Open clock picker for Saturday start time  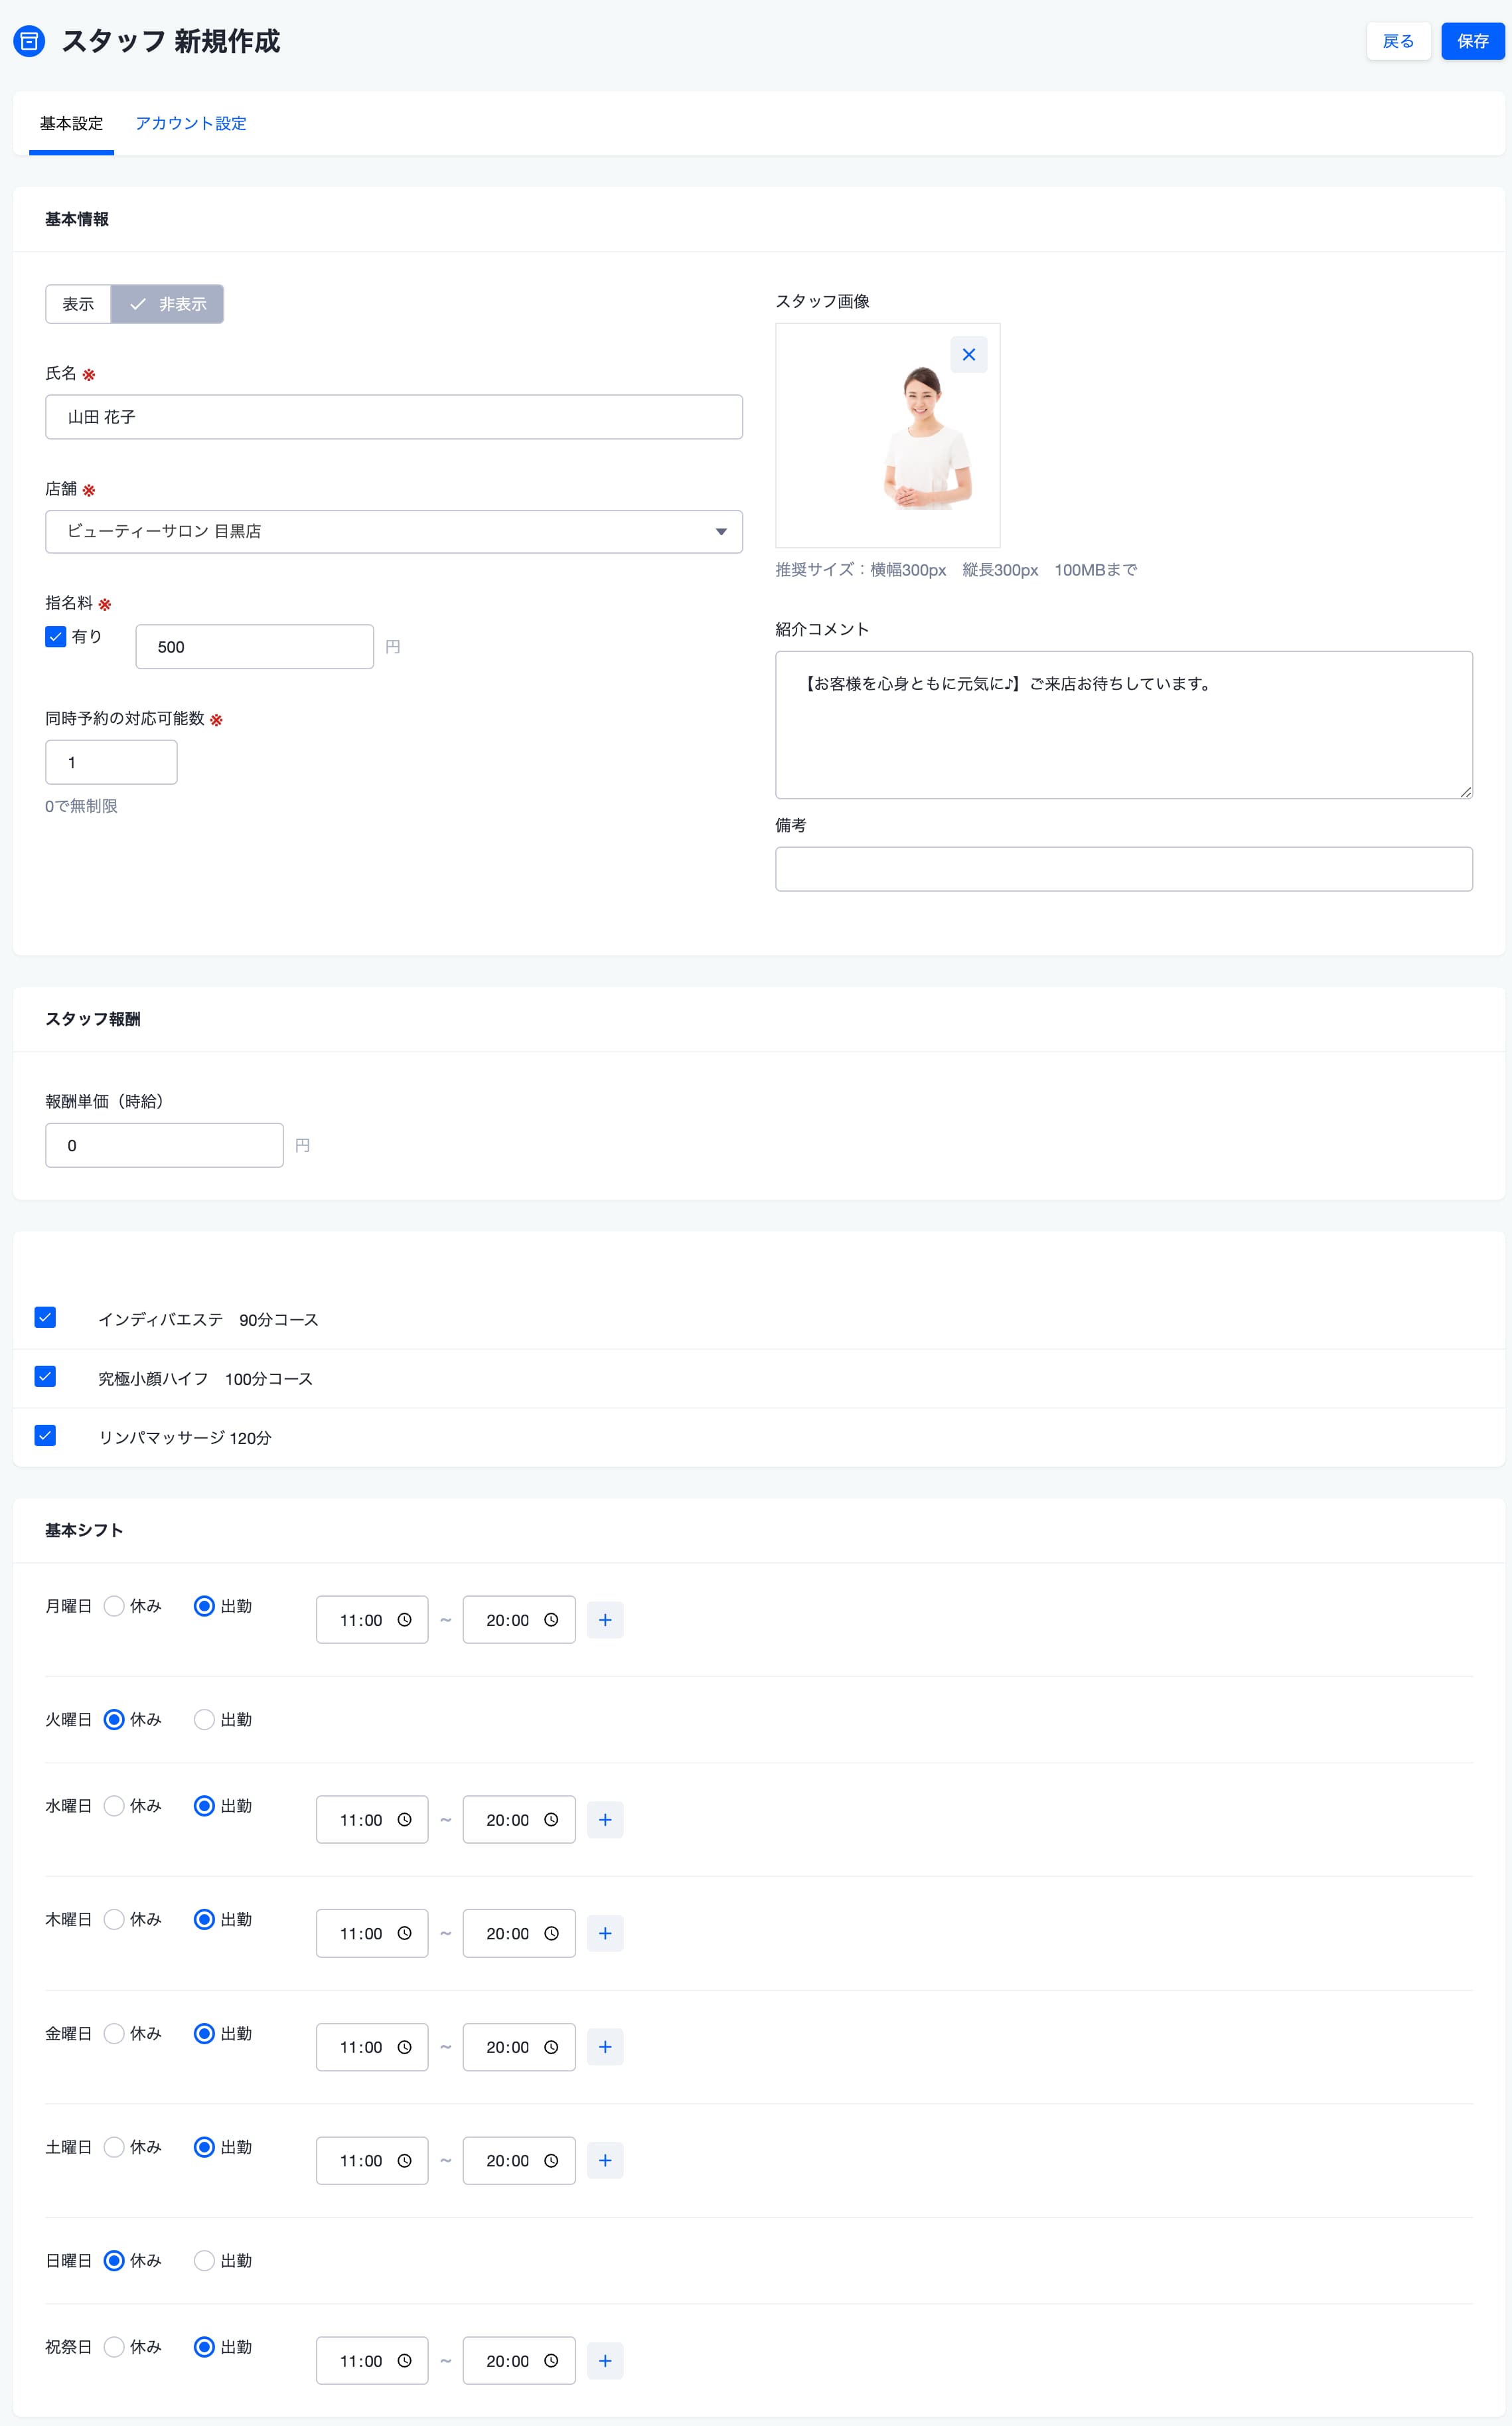point(404,2160)
